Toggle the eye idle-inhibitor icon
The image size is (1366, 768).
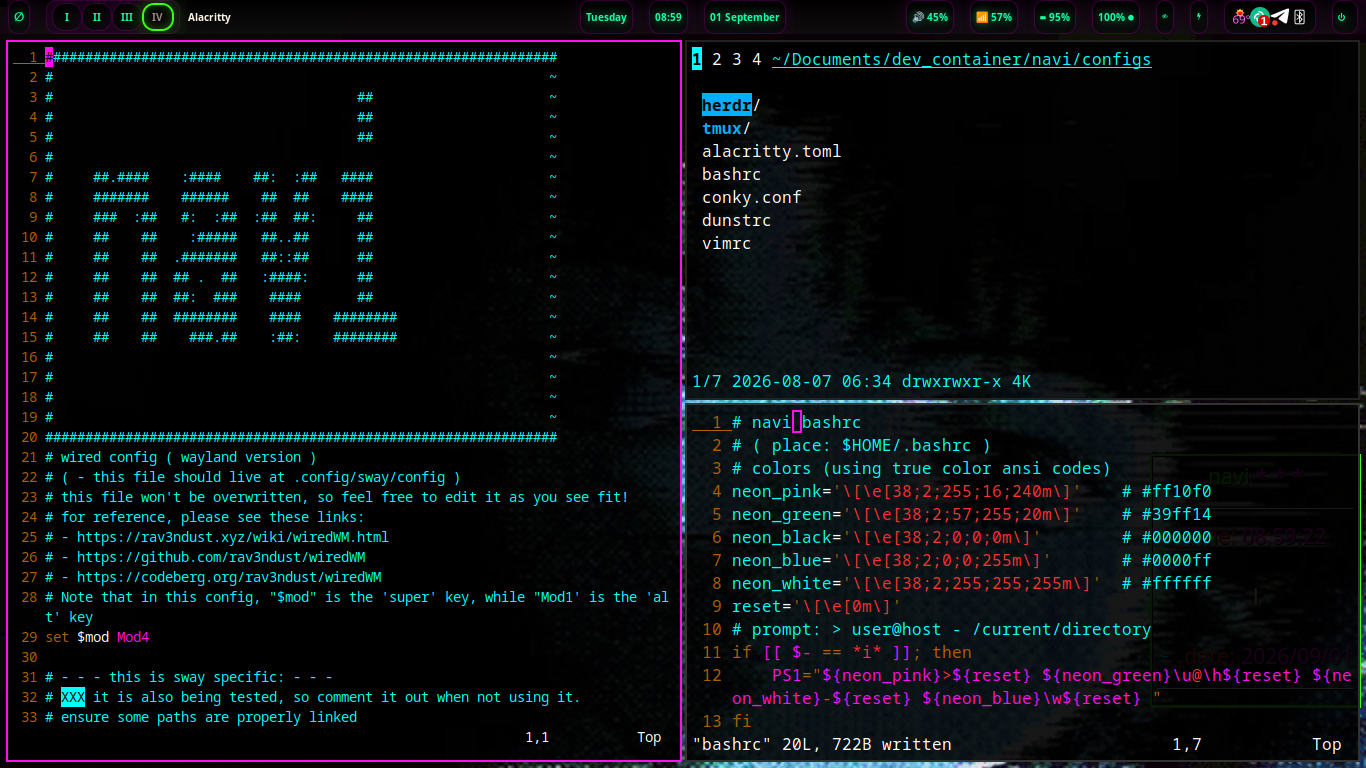pos(1164,17)
